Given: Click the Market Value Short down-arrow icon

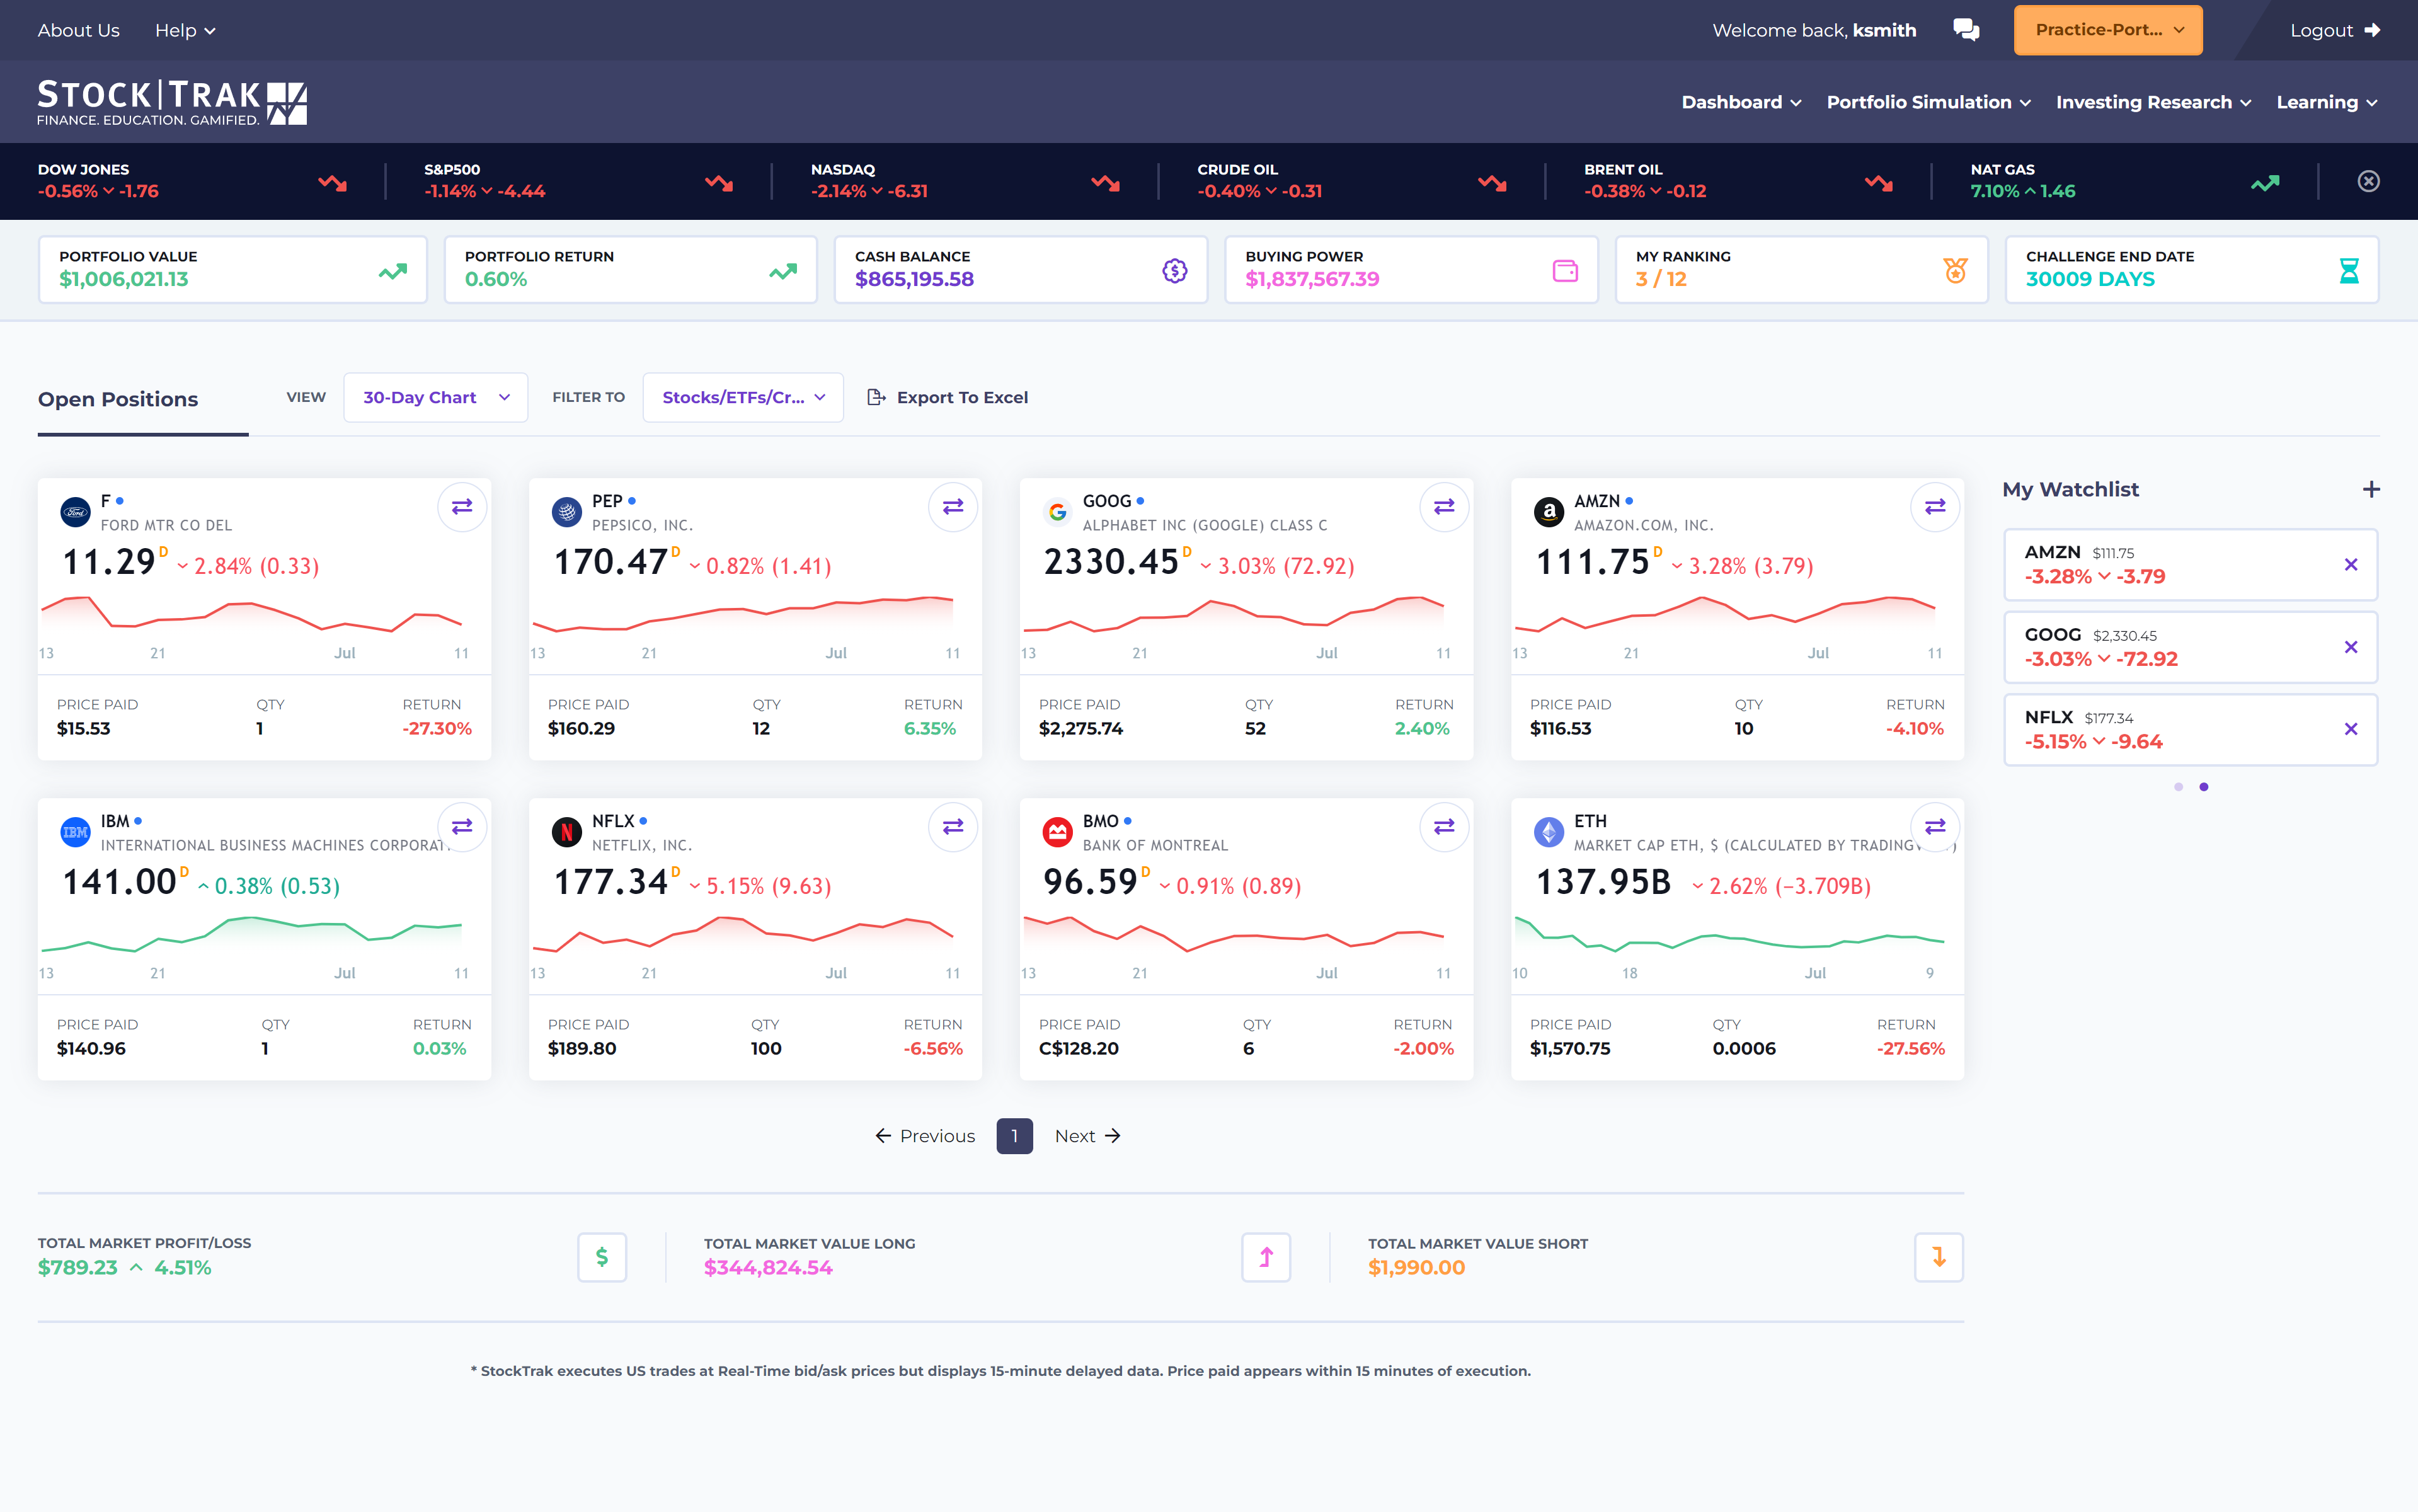Looking at the screenshot, I should coord(1939,1257).
